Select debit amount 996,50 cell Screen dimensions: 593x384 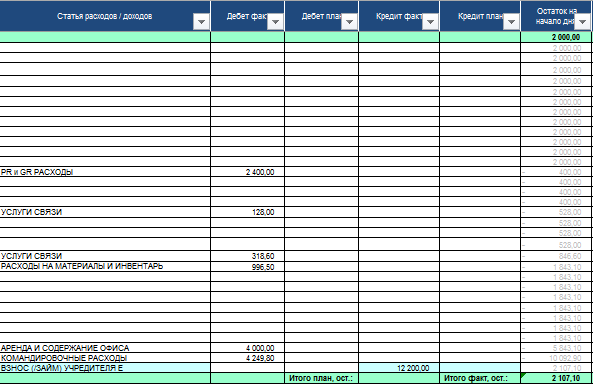coord(247,266)
